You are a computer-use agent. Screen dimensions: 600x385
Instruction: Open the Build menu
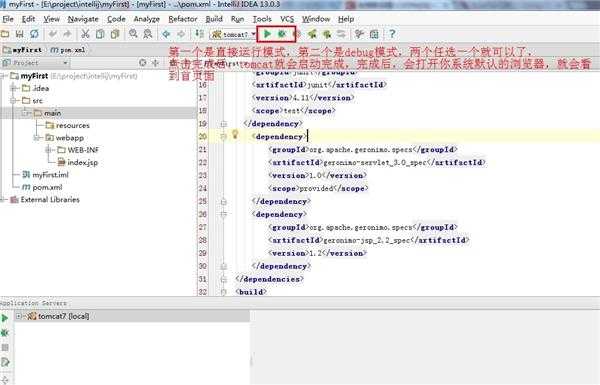point(214,19)
